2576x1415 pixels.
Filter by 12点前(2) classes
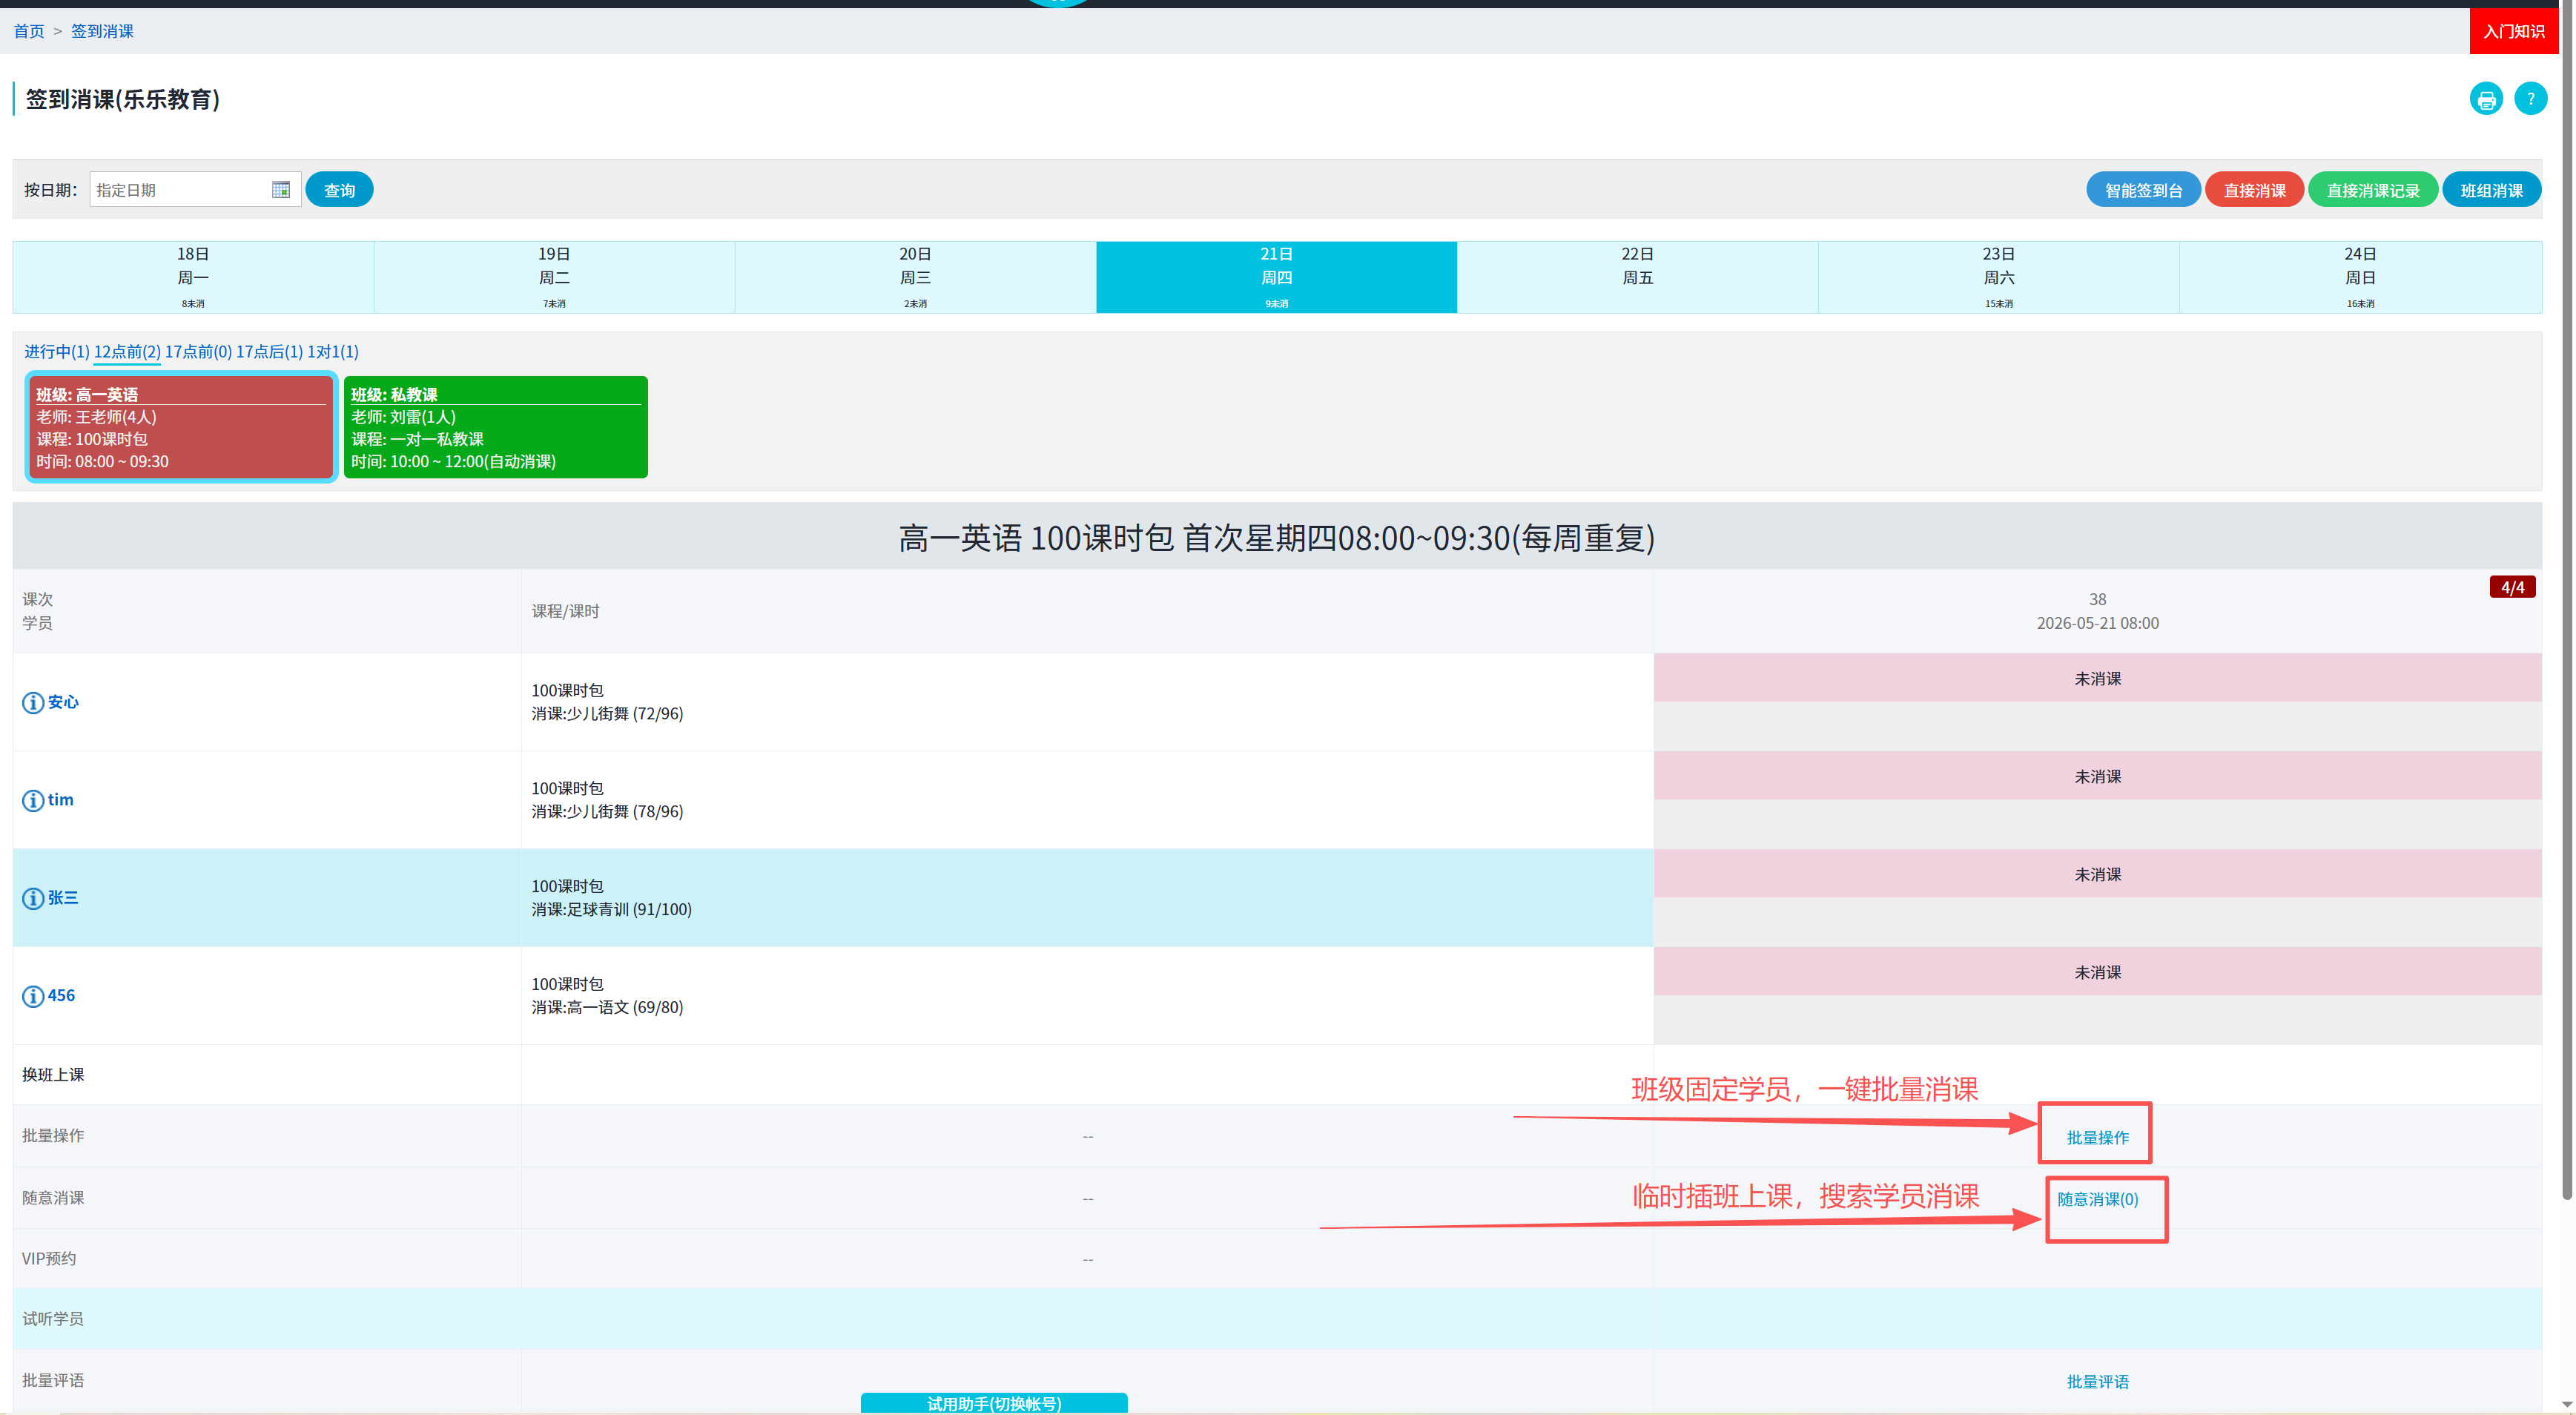coord(127,352)
